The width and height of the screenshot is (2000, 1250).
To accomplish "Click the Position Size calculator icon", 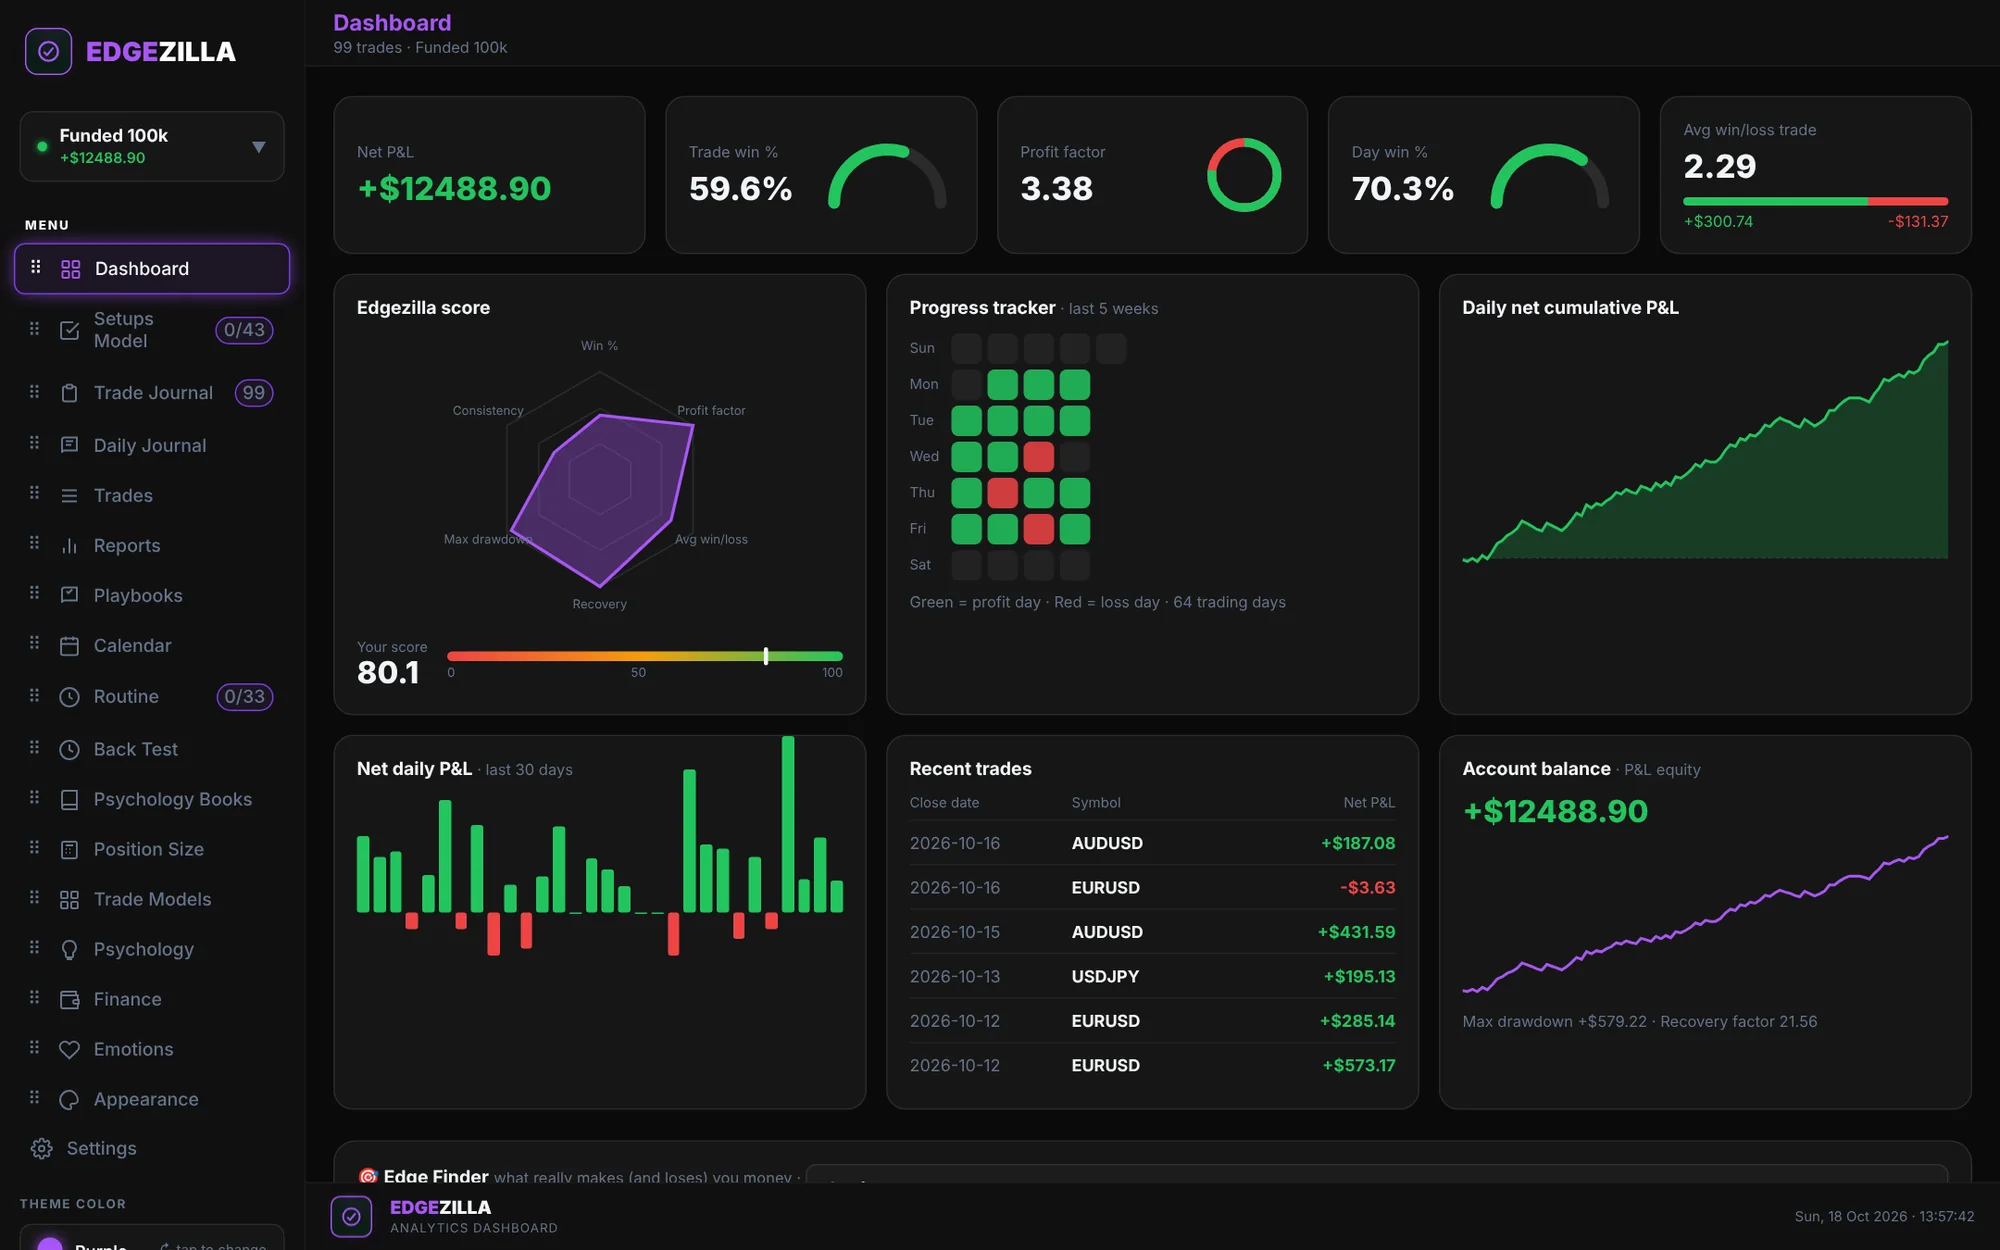I will 69,850.
